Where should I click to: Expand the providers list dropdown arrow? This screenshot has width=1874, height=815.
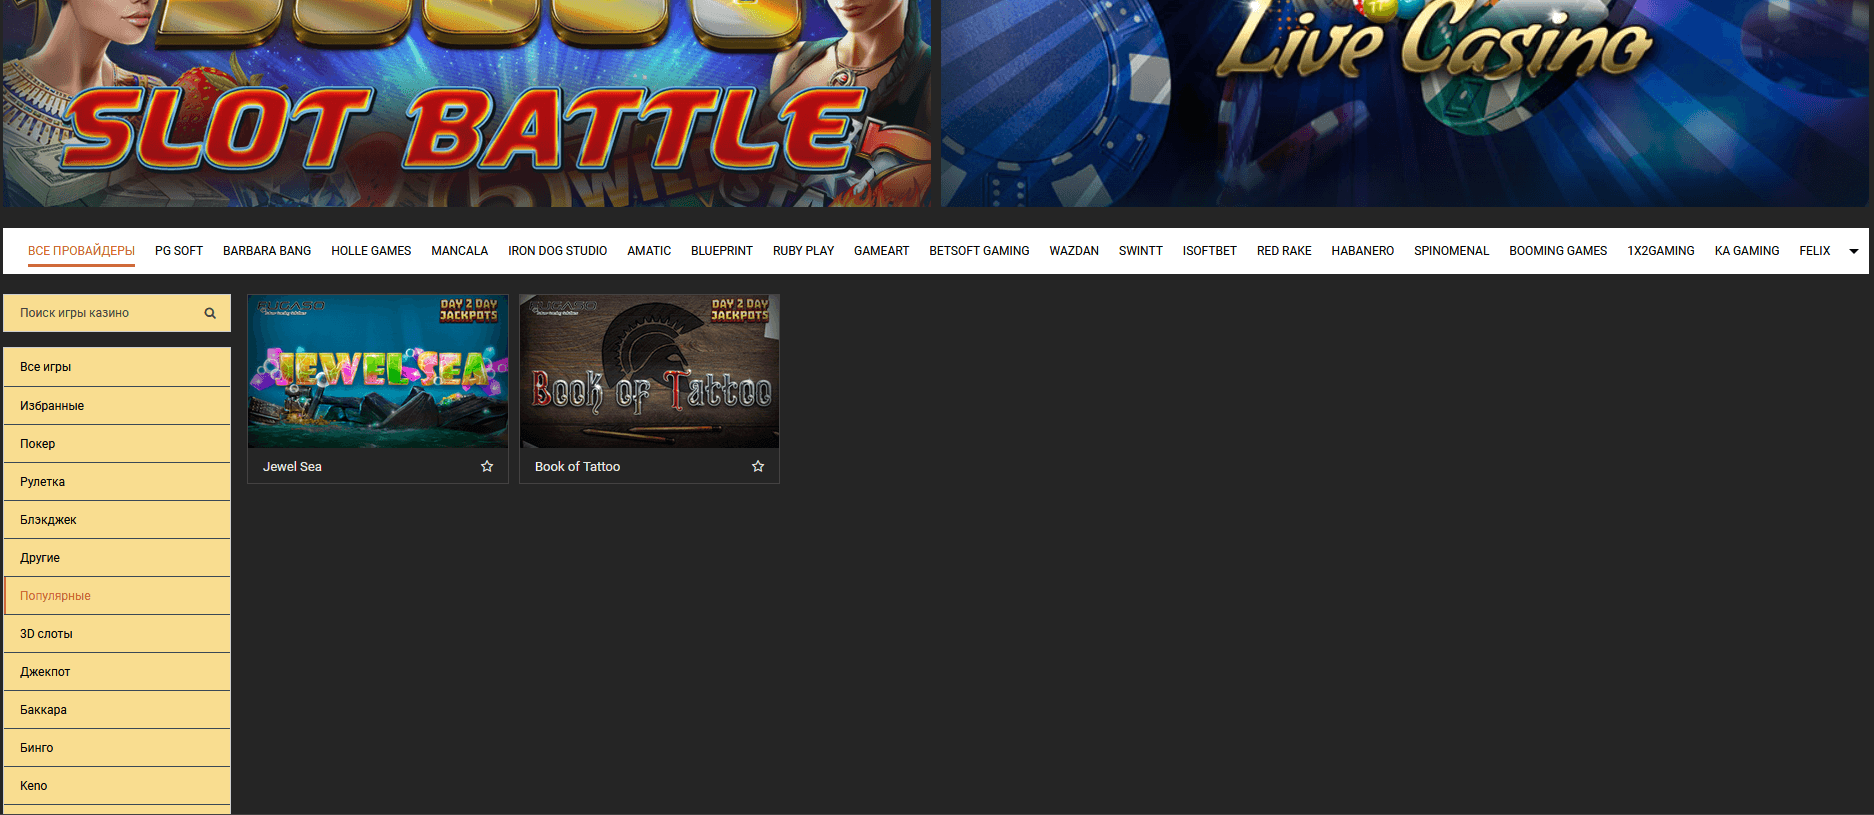point(1853,251)
